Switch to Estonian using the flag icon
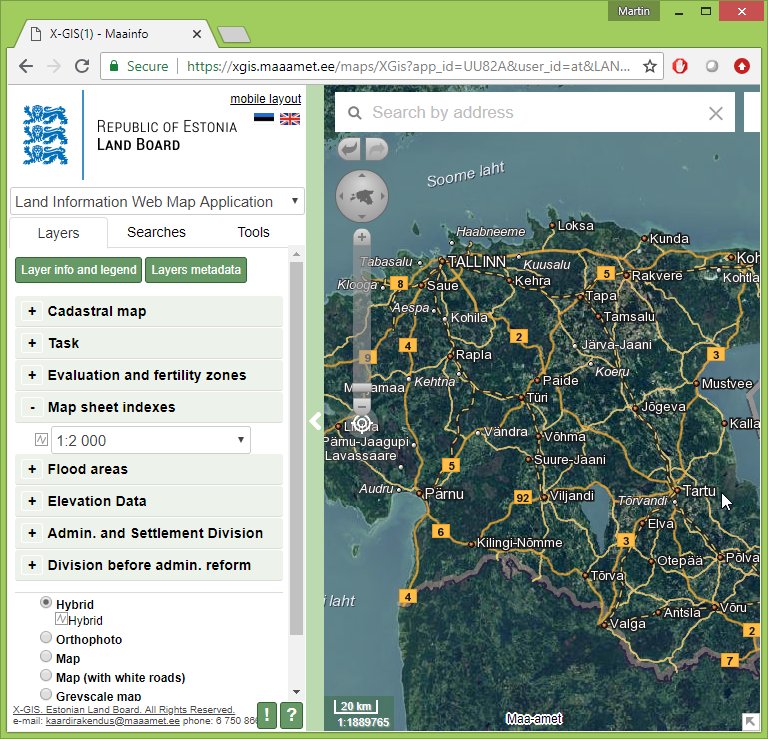Viewport: 768px width, 739px height. point(263,119)
